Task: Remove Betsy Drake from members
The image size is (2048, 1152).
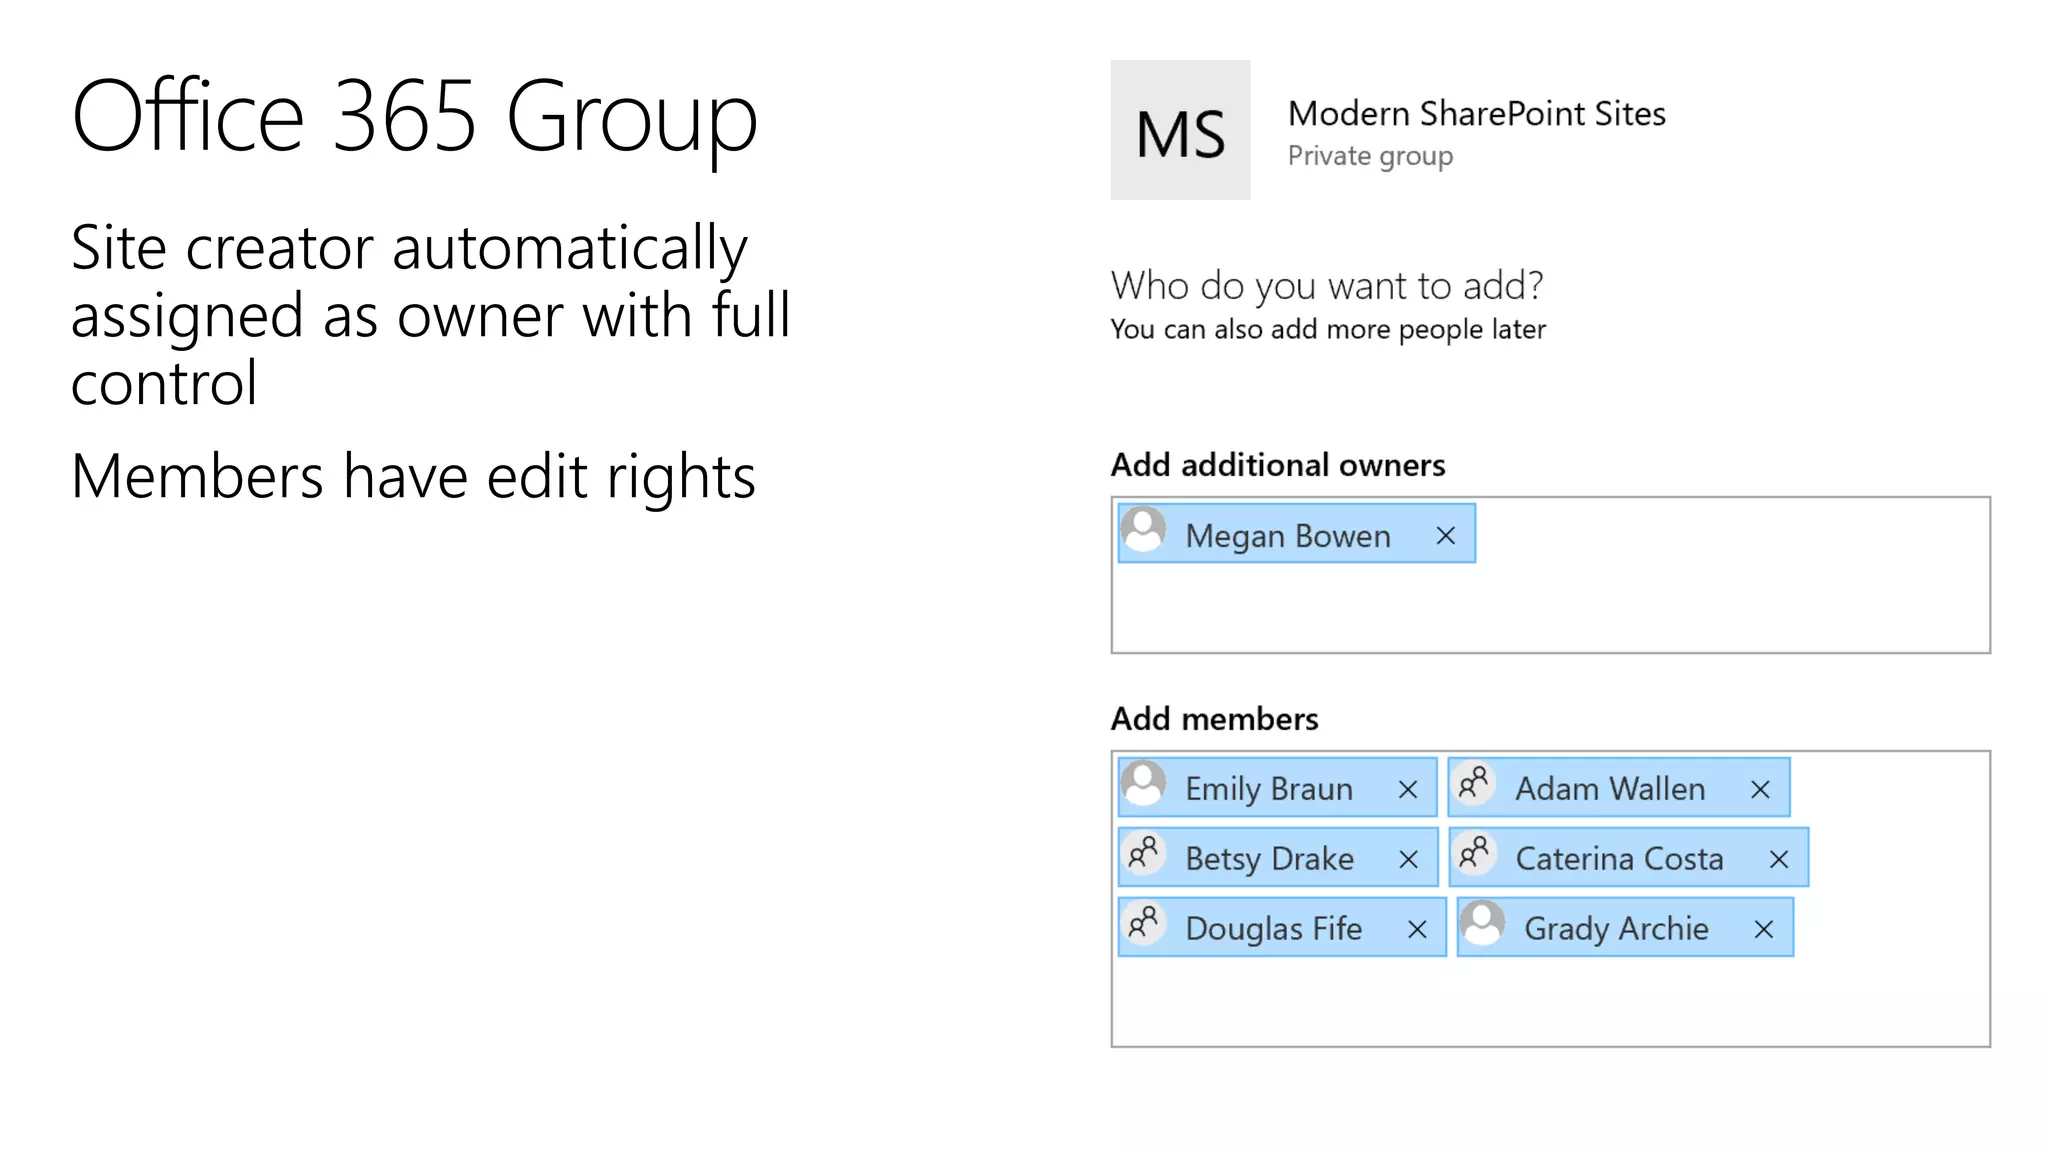Action: [1408, 860]
